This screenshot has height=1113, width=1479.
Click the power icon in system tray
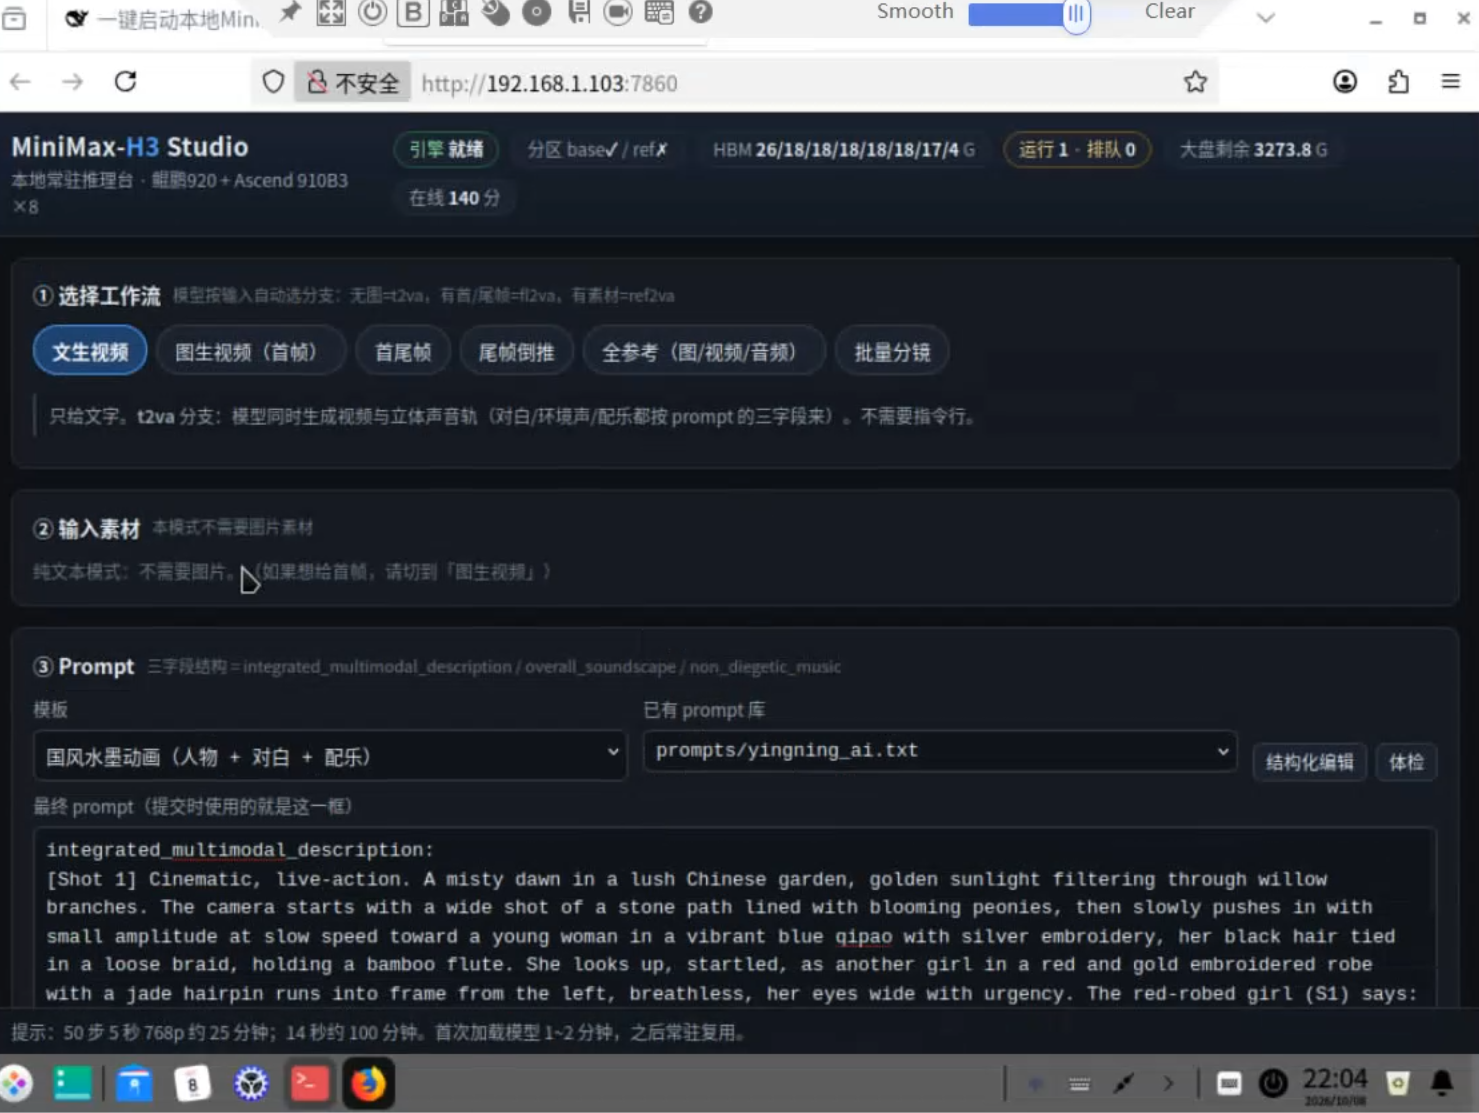coord(1273,1083)
